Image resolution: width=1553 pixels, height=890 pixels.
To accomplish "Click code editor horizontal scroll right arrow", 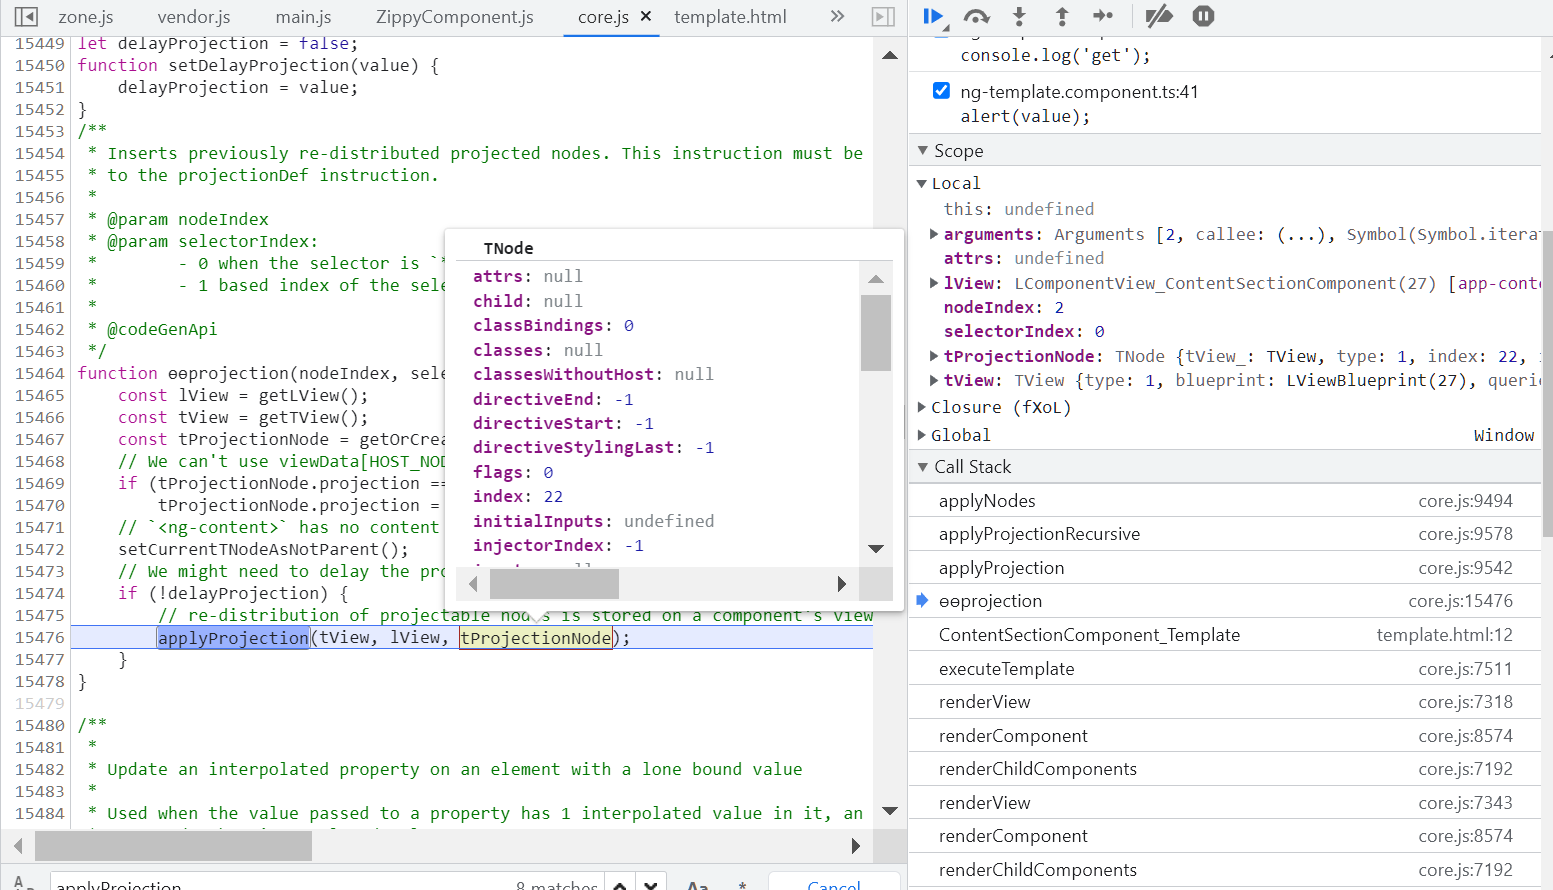I will (x=856, y=846).
